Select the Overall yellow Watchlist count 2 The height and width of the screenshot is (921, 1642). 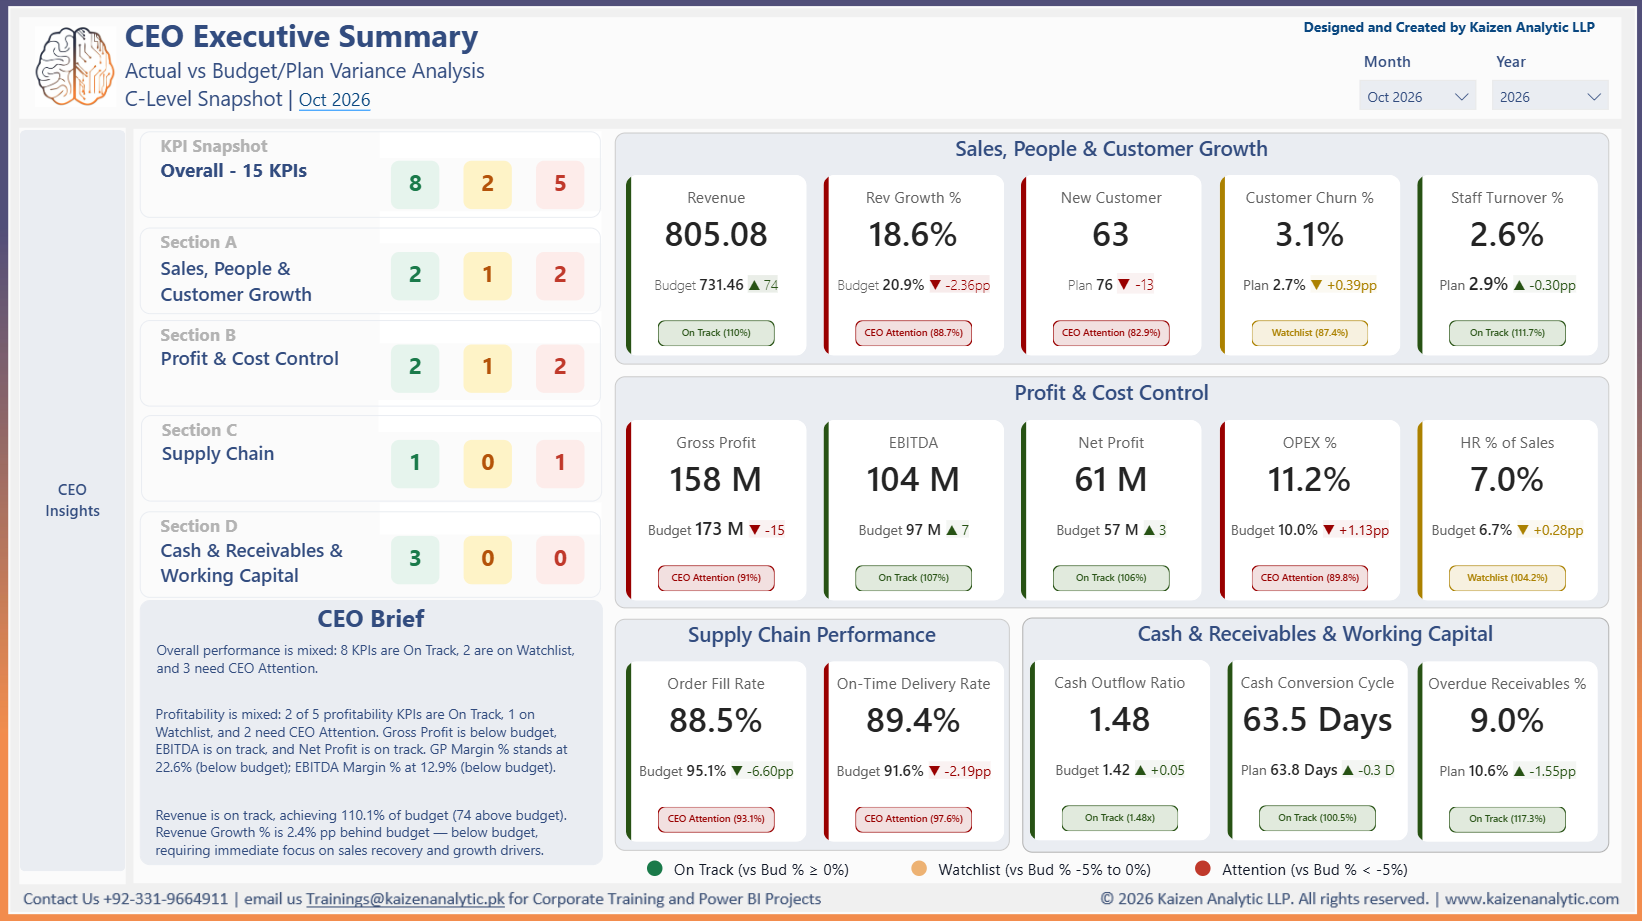click(x=487, y=184)
